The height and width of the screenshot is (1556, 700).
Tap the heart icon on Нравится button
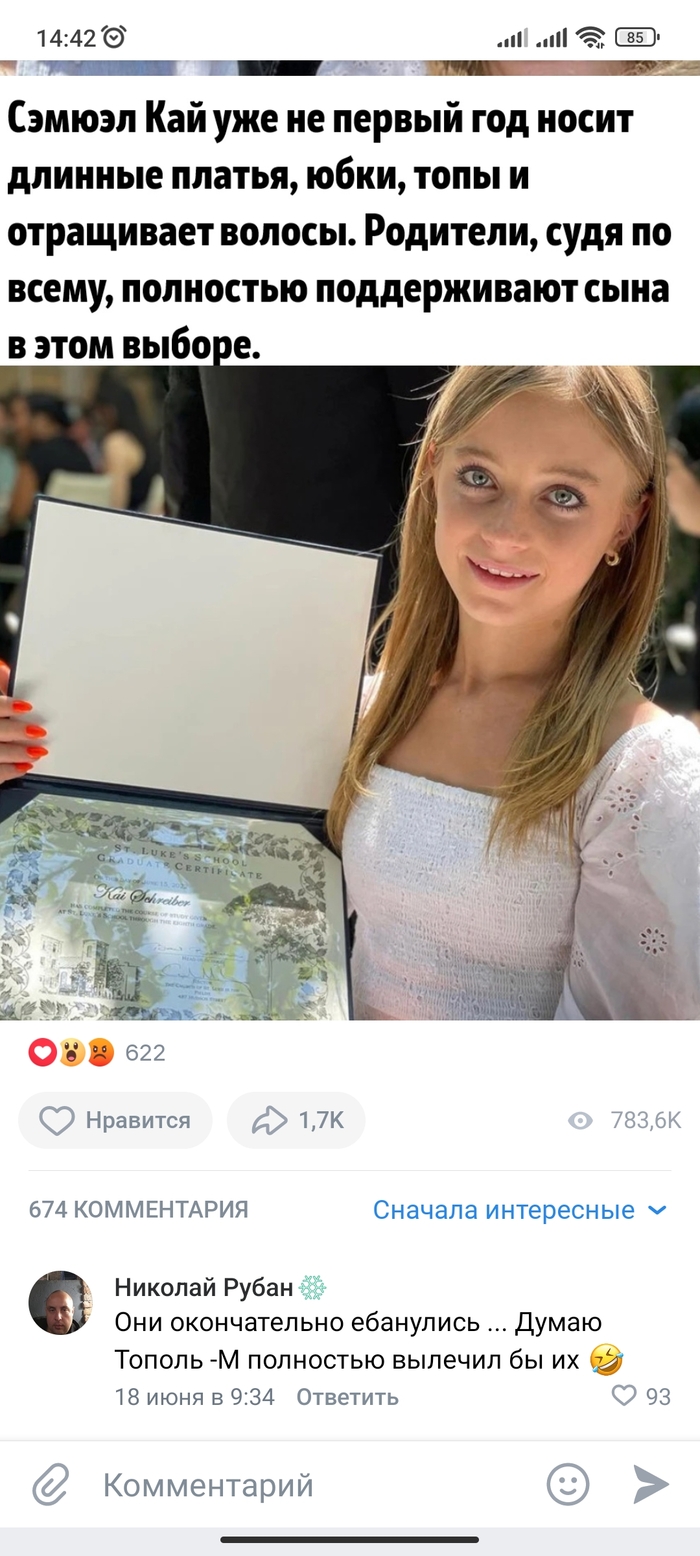57,1121
